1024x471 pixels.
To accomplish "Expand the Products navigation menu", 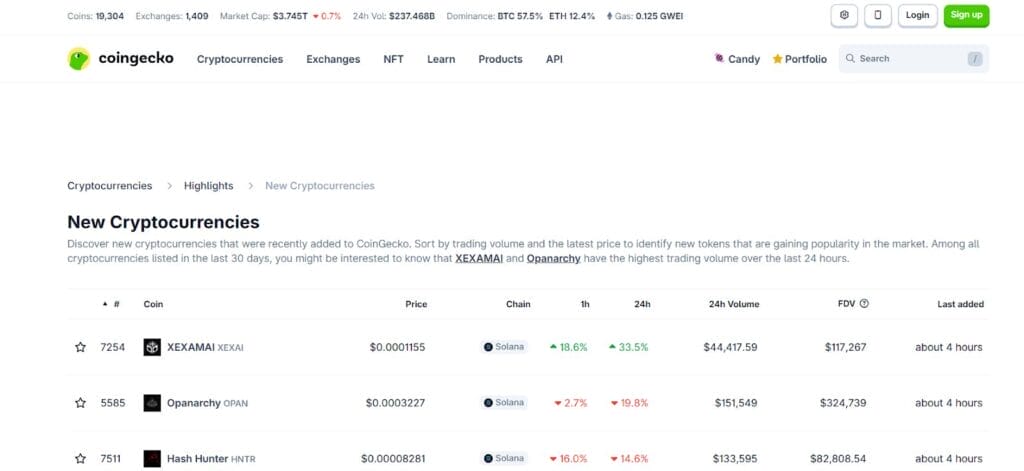I will click(x=500, y=59).
